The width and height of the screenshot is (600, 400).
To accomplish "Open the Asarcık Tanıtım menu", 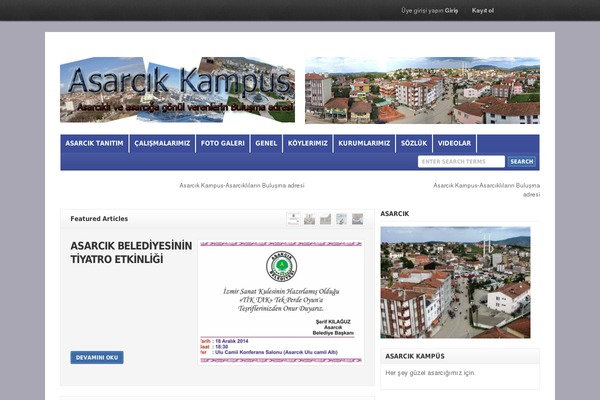I will tap(94, 143).
